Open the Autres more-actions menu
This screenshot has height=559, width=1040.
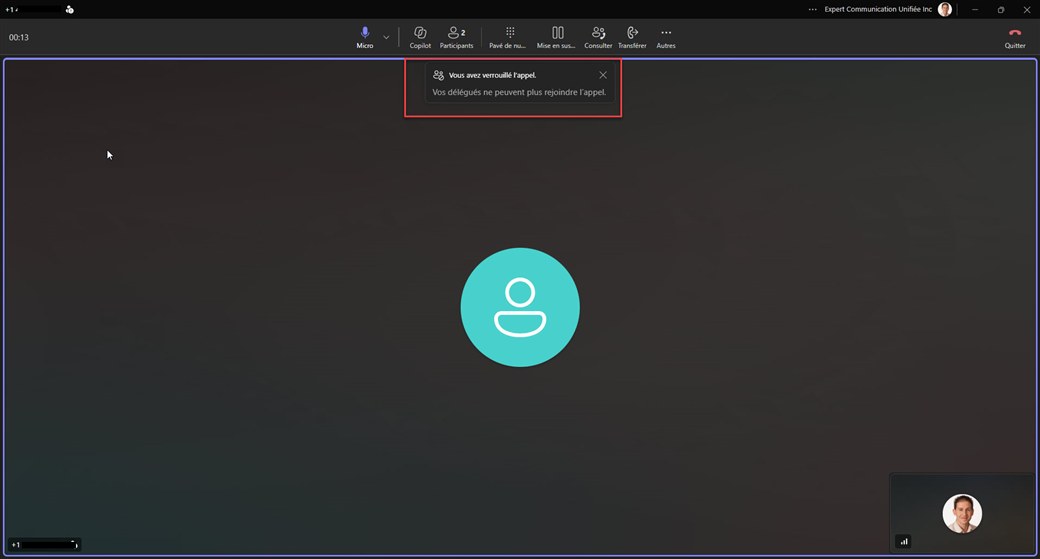(666, 37)
